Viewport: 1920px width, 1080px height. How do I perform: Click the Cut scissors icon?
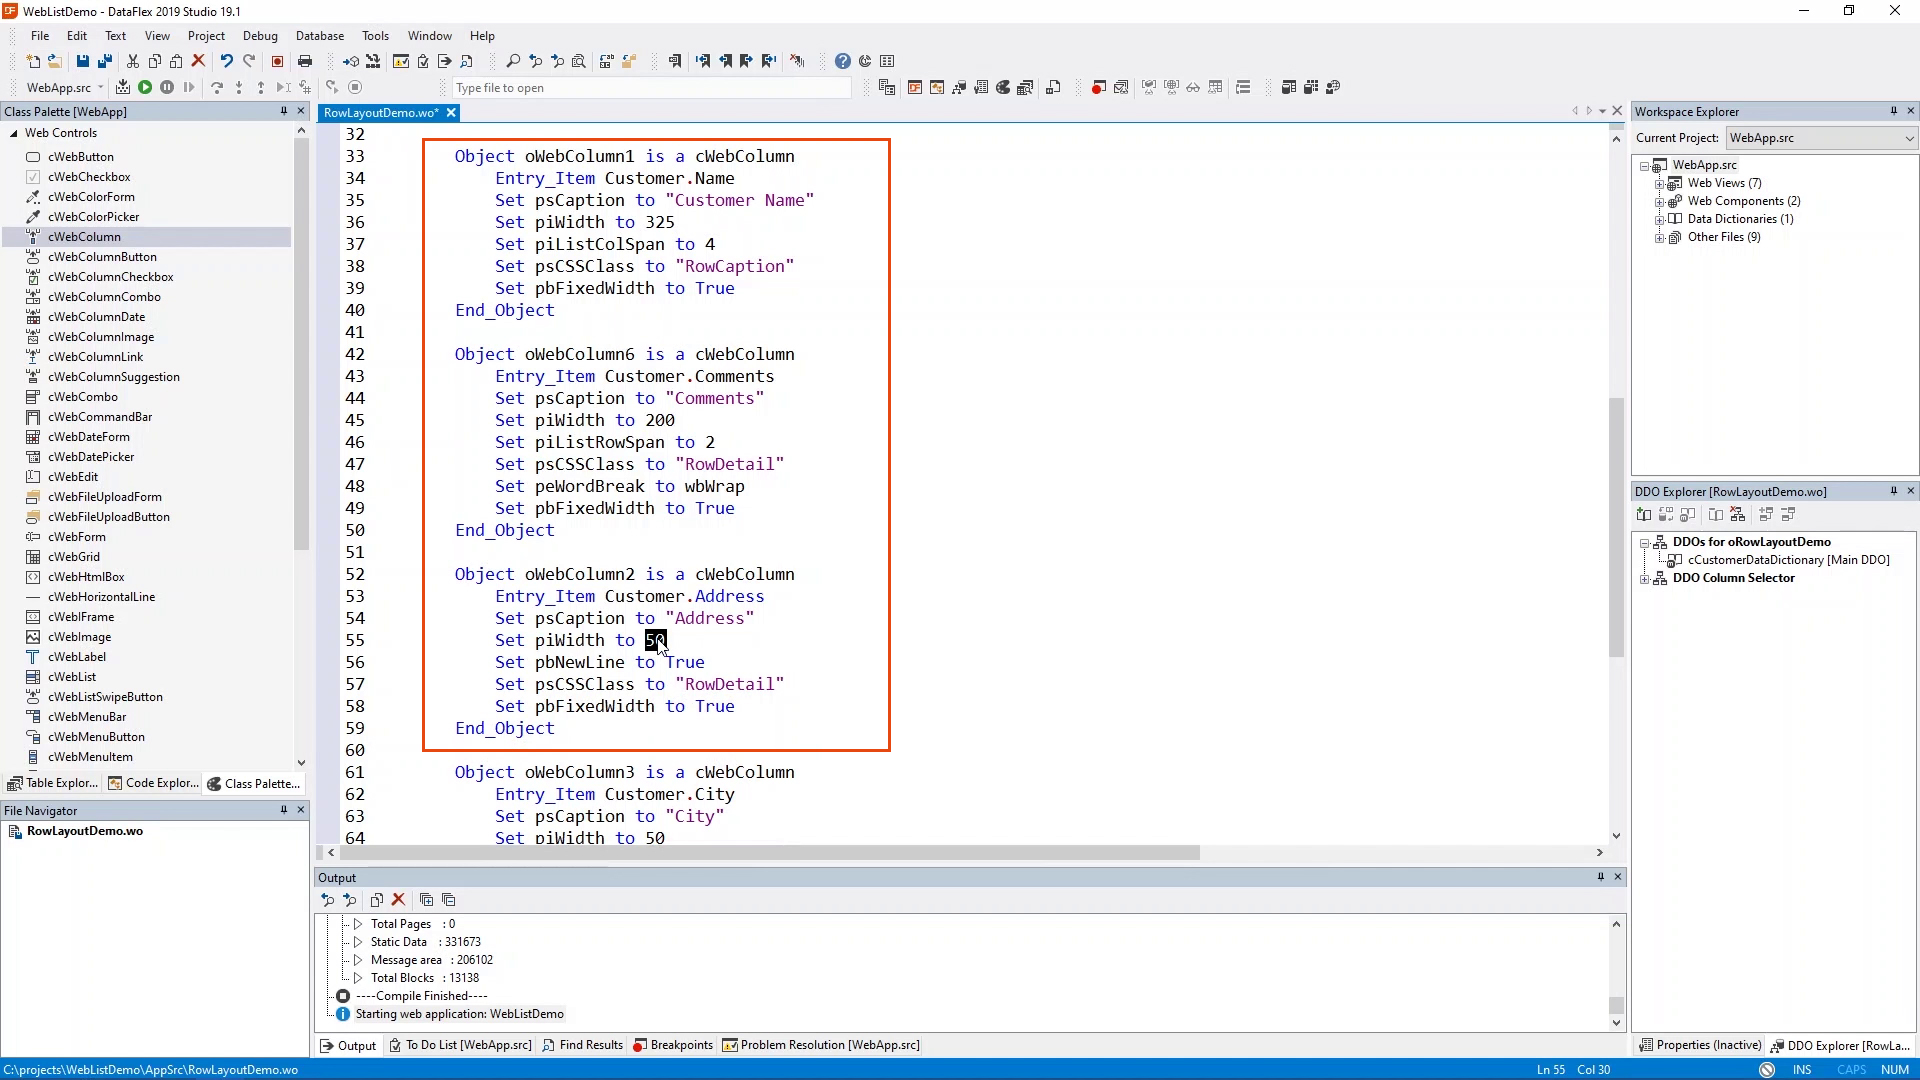132,61
